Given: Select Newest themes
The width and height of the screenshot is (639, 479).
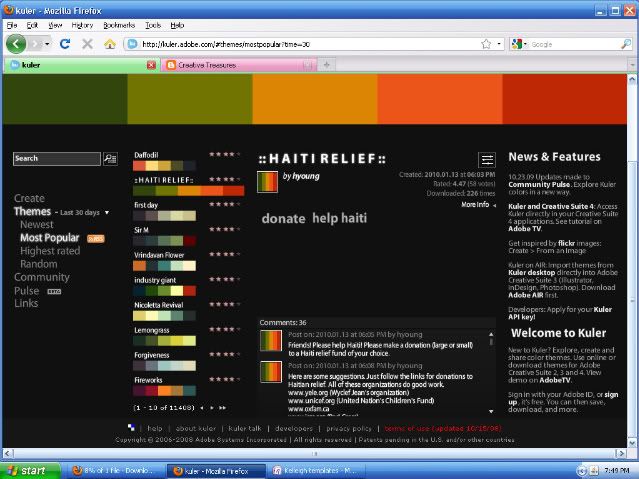Looking at the screenshot, I should tap(37, 225).
